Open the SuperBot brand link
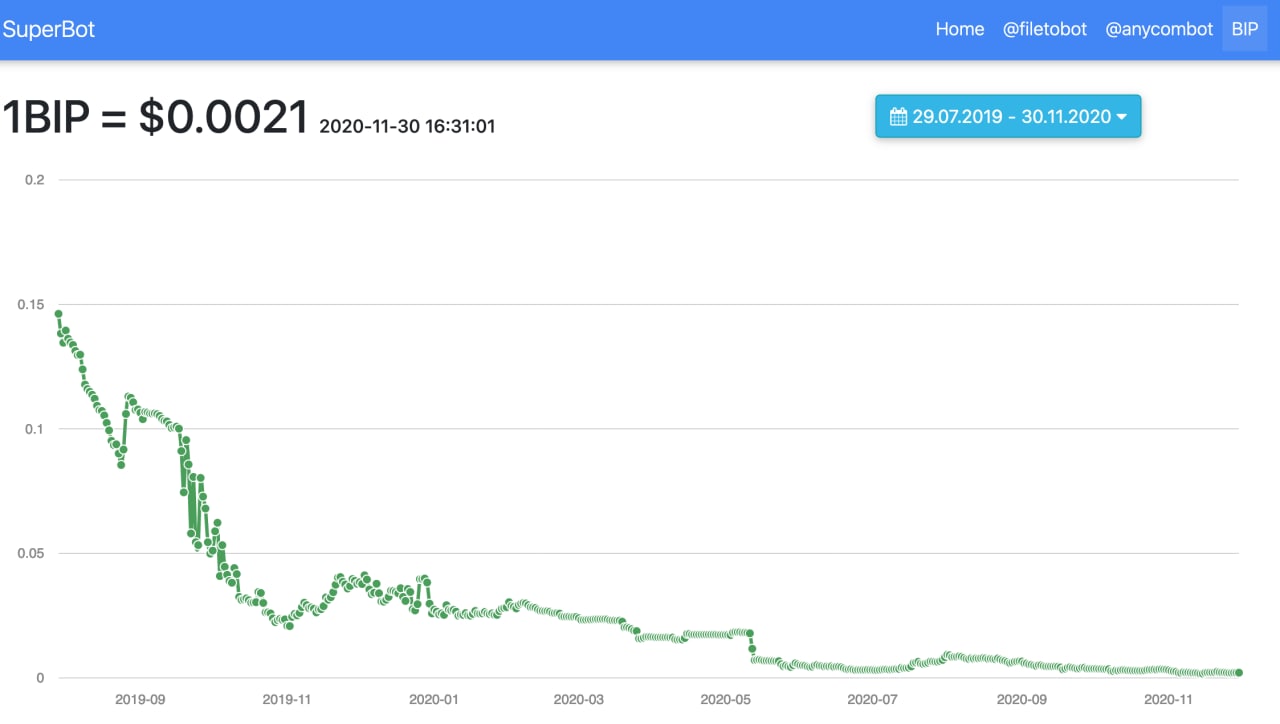 pyautogui.click(x=49, y=29)
